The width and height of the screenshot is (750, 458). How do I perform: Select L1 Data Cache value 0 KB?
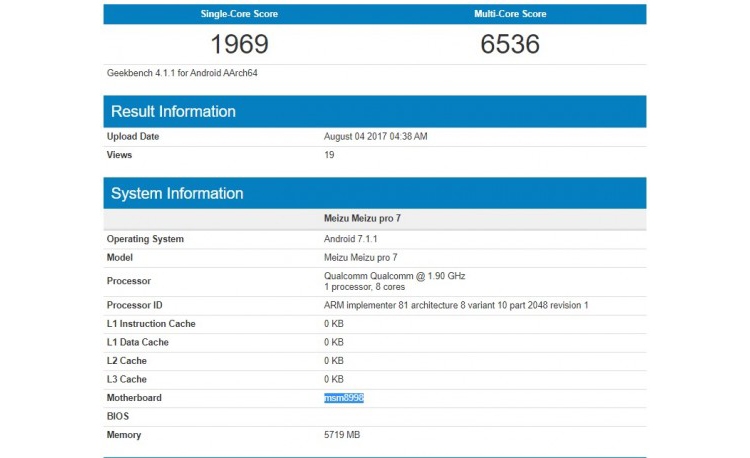point(334,342)
